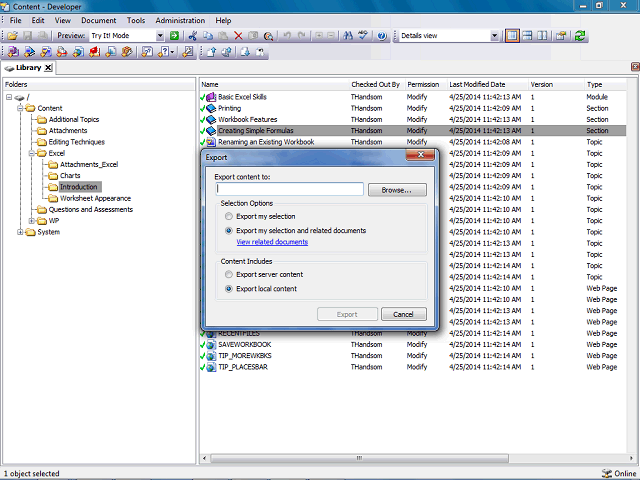Viewport: 640px width, 480px height.
Task: Click the find-in-library magnifier globe icon
Action: [x=268, y=36]
